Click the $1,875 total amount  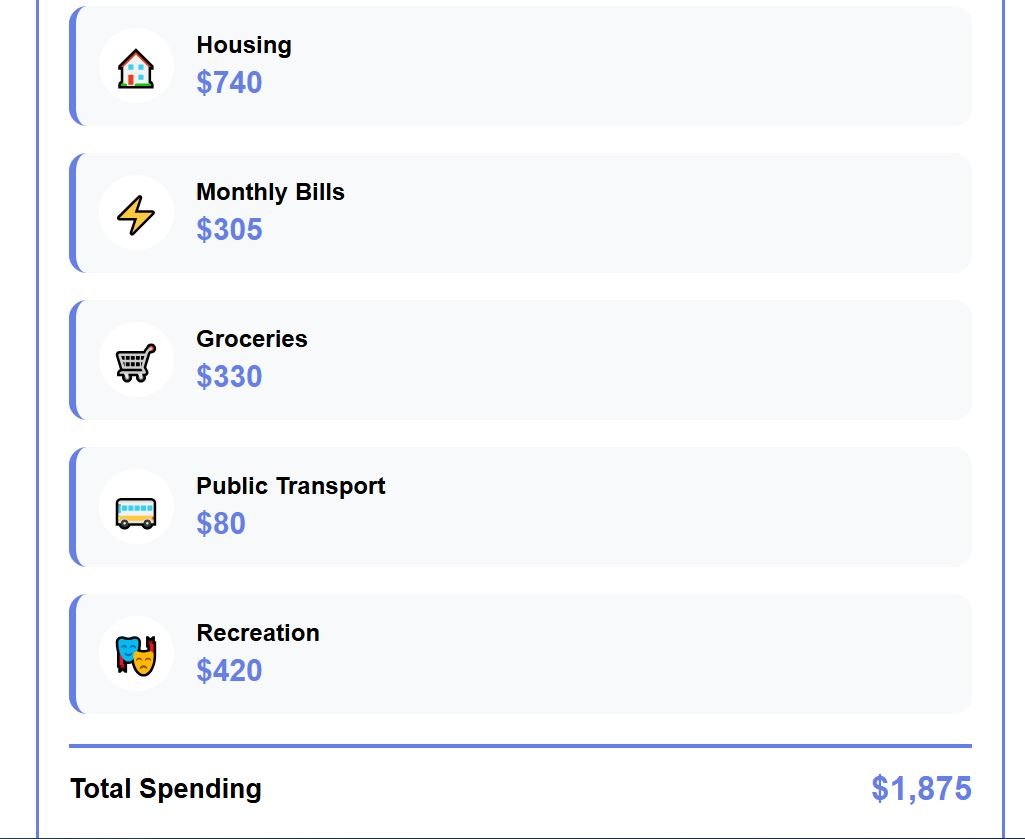coord(921,789)
